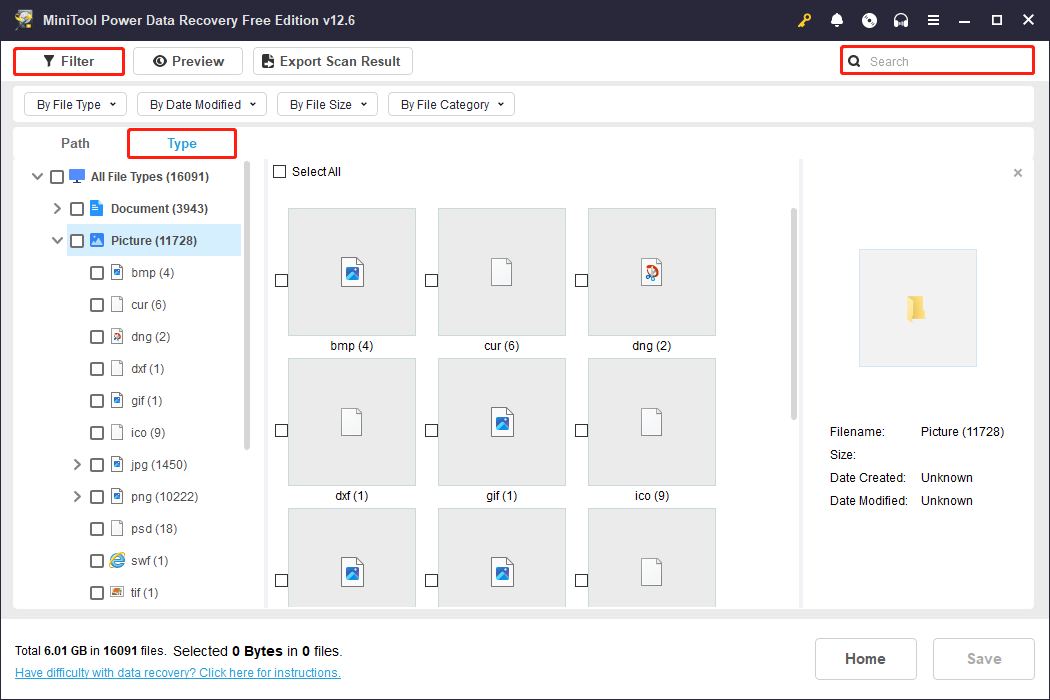1050x700 pixels.
Task: Click the license key icon in title bar
Action: point(804,19)
